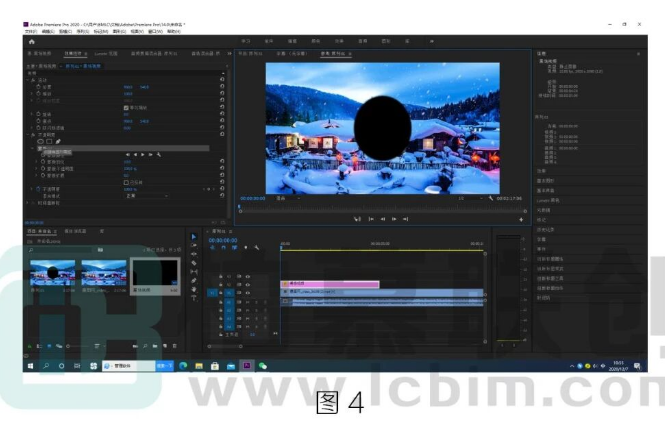Click the free draw bezier mask pen

click(x=58, y=142)
